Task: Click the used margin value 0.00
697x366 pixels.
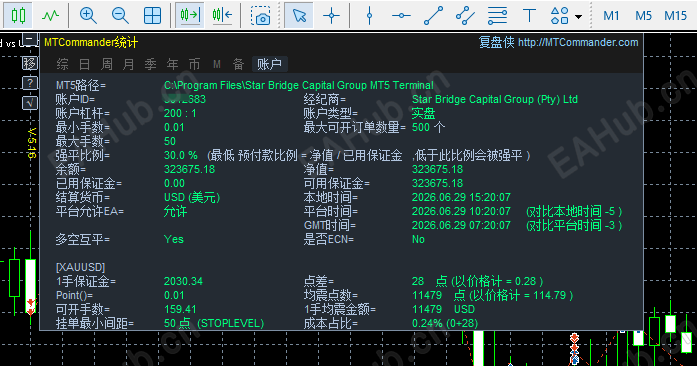Action: pyautogui.click(x=174, y=183)
